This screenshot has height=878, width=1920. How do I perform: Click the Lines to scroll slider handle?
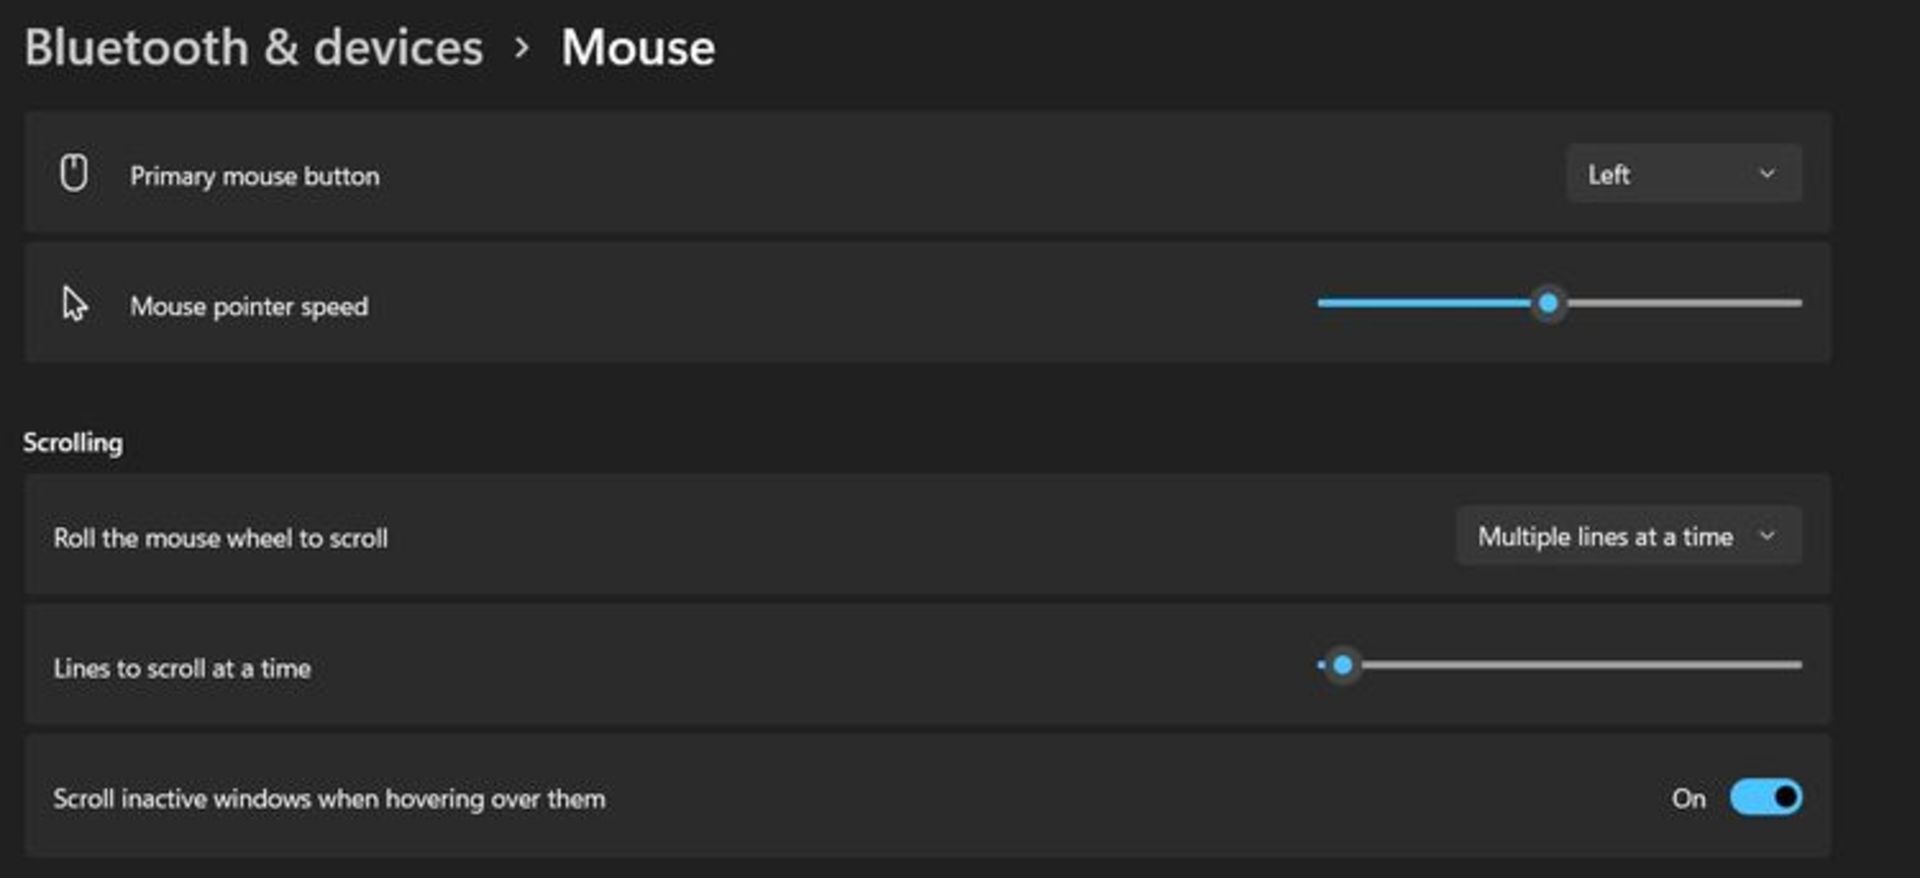click(x=1343, y=665)
